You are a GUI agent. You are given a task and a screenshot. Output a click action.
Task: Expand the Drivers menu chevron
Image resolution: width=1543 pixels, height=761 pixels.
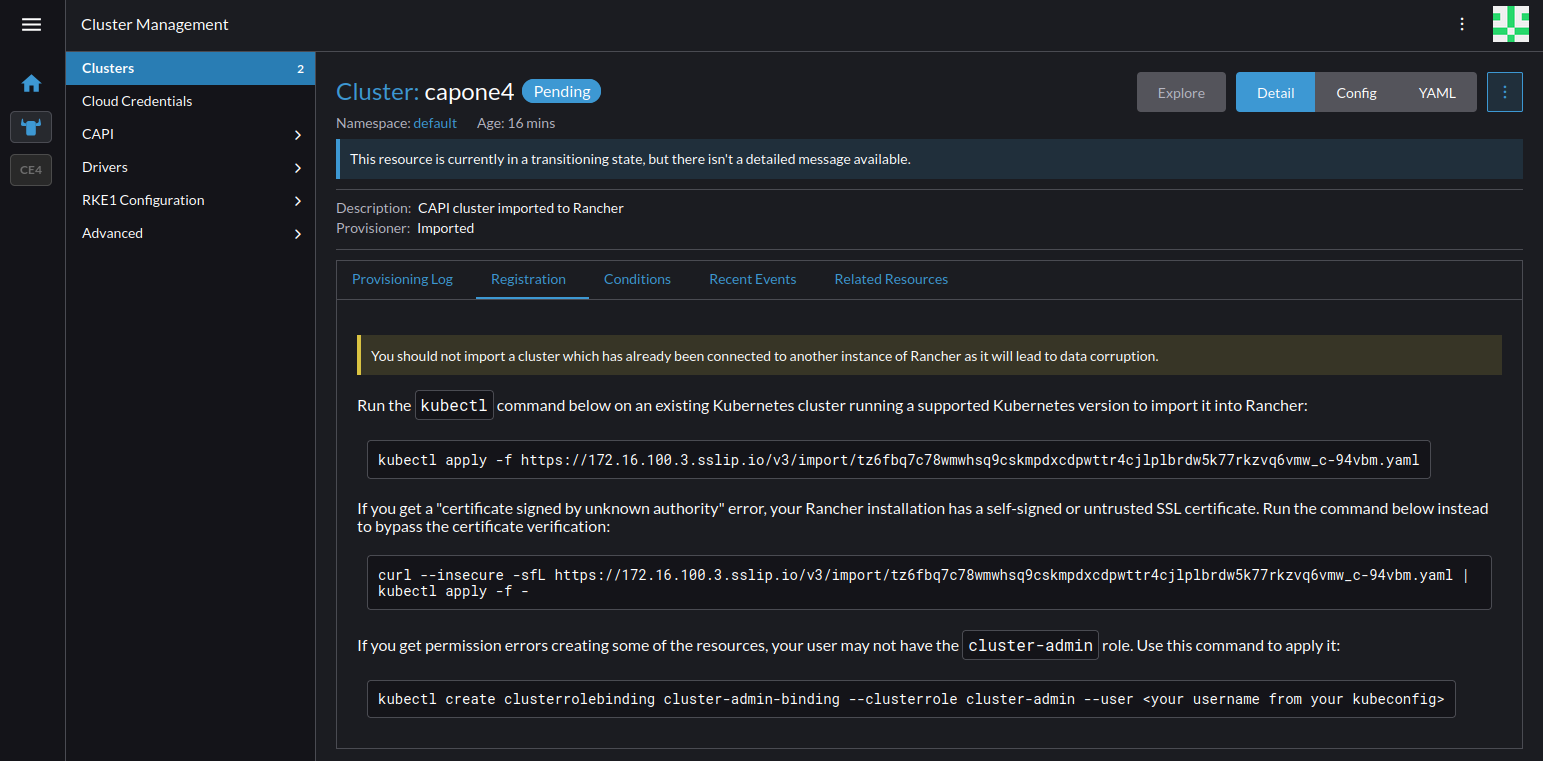tap(298, 168)
